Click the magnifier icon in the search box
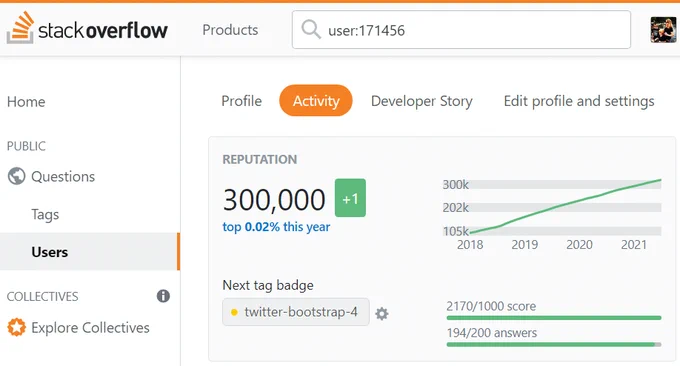The image size is (680, 366). coord(311,29)
